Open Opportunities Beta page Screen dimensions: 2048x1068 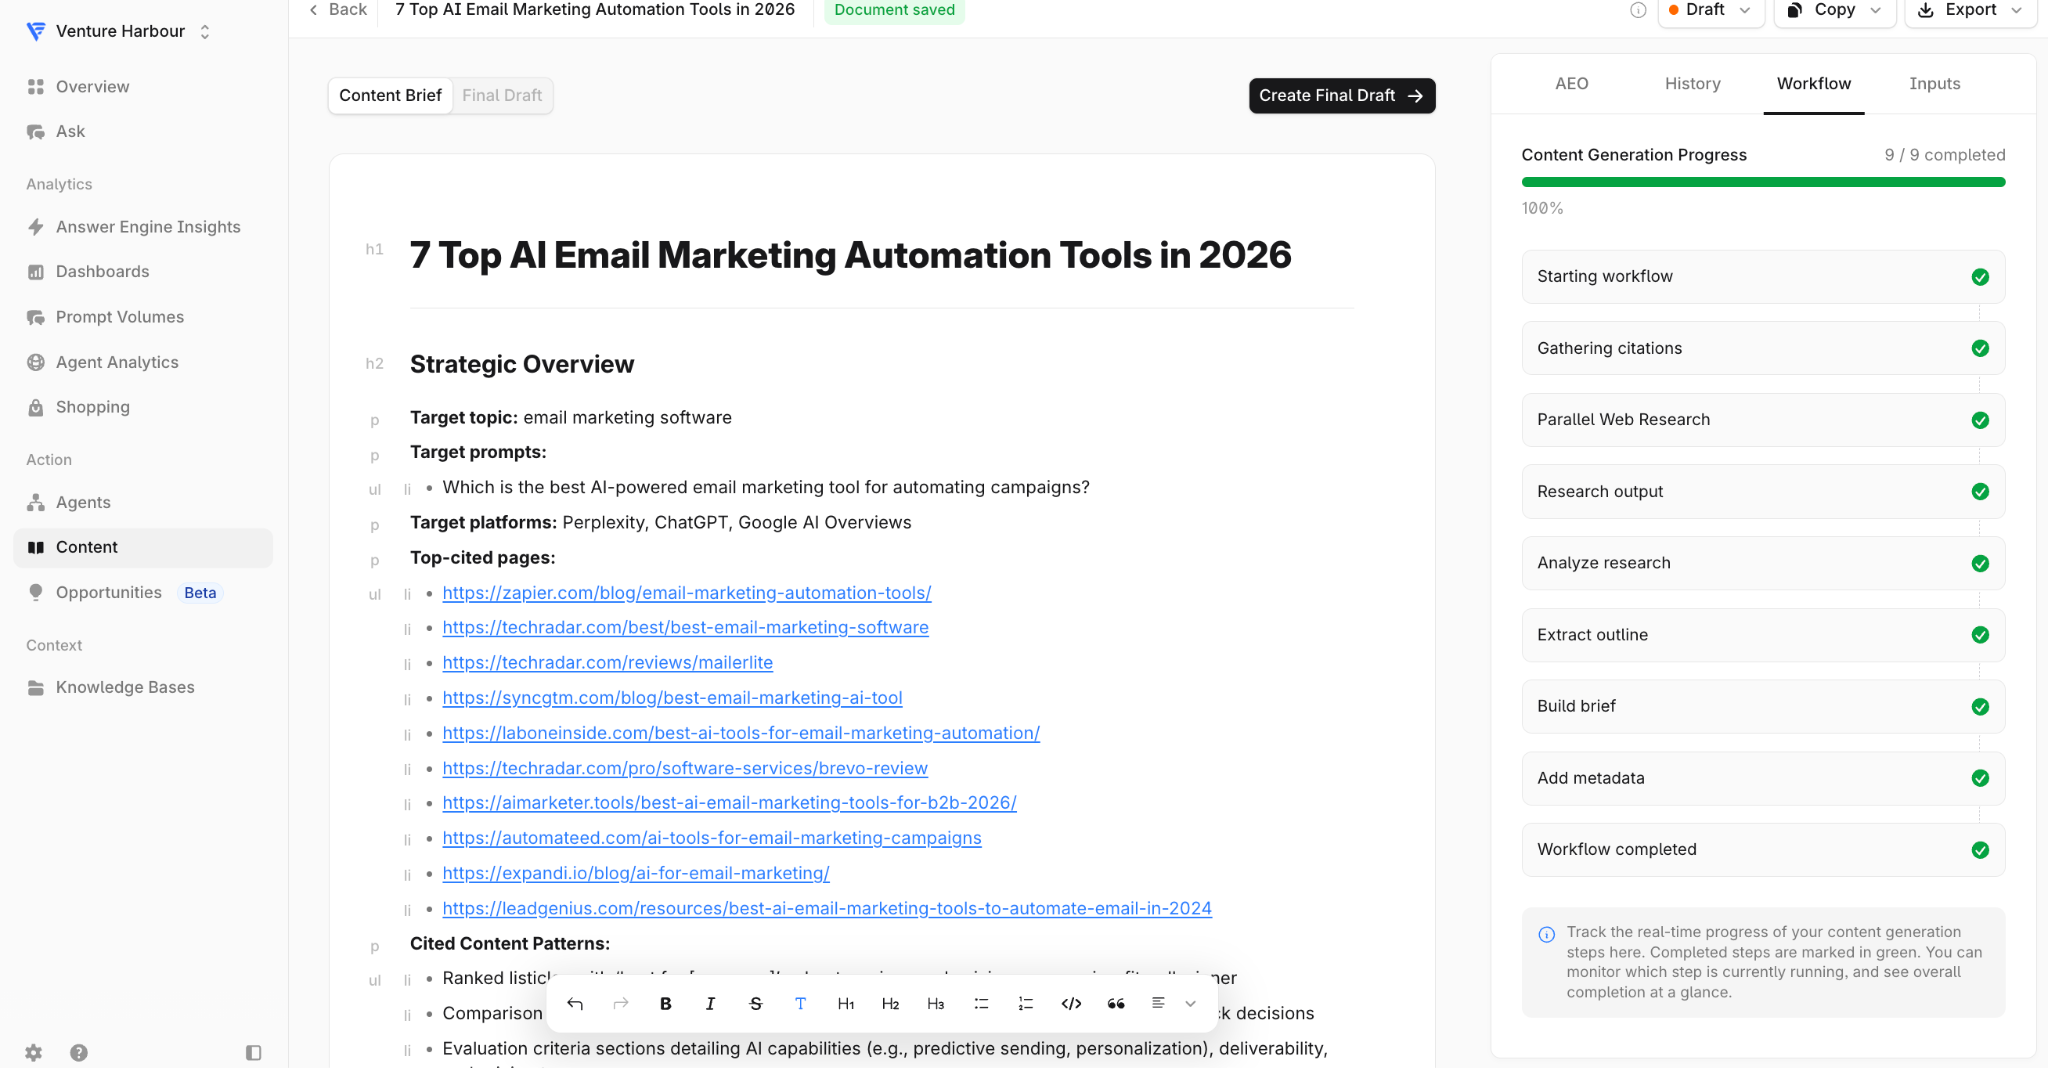143,592
